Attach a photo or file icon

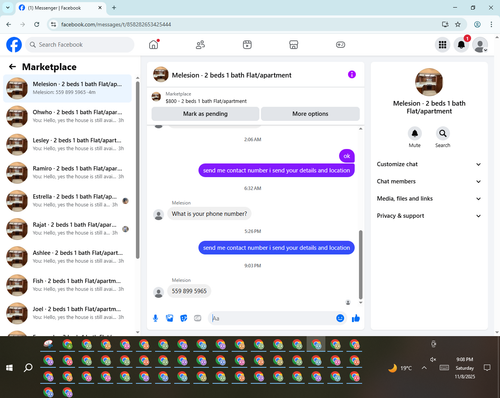click(x=170, y=318)
